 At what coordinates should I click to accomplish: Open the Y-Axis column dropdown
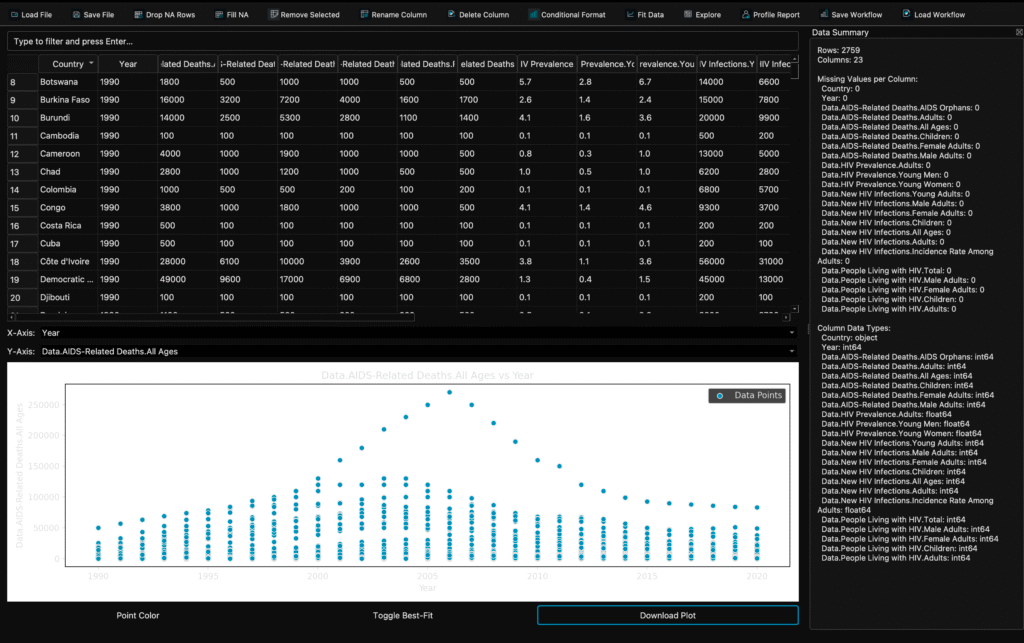[x=418, y=351]
